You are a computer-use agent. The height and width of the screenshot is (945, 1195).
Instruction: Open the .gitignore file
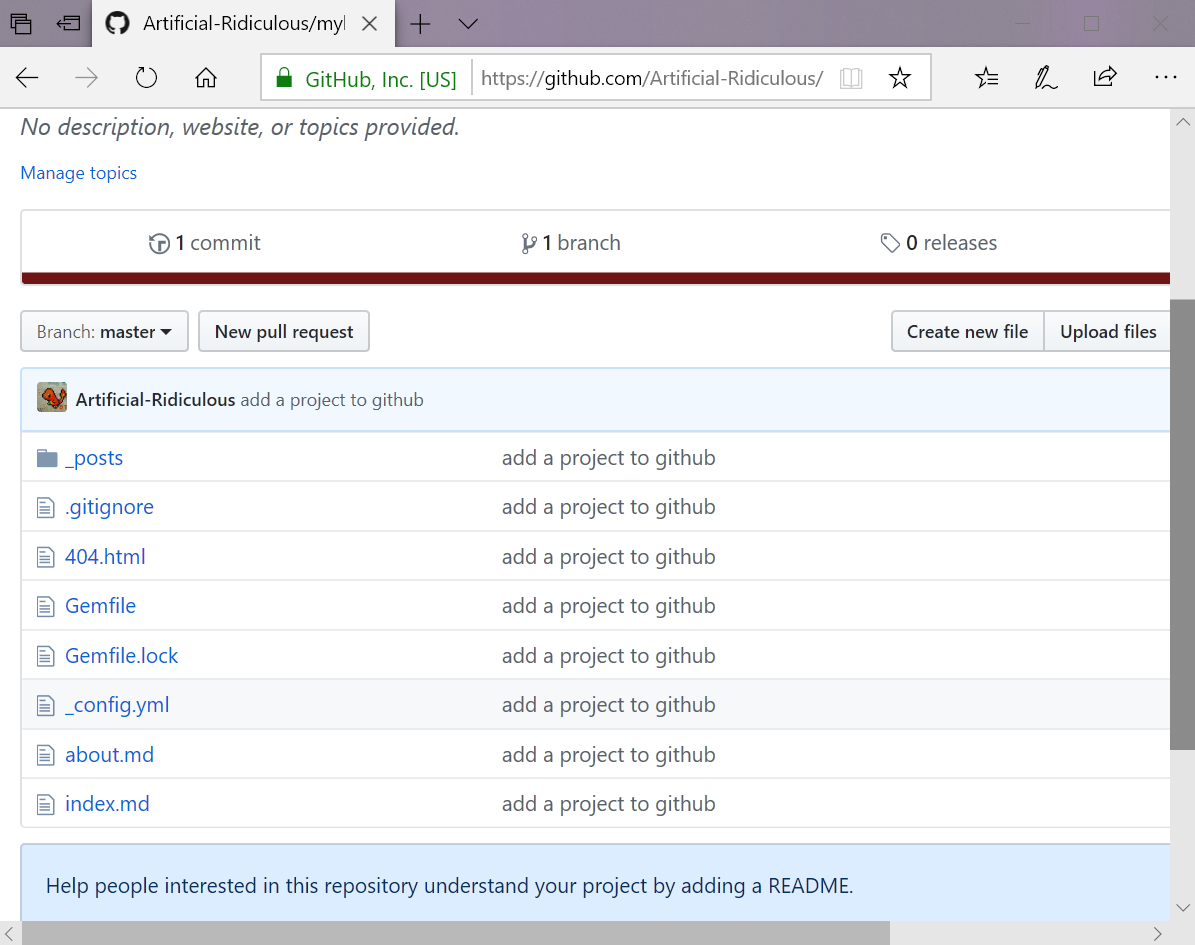109,508
